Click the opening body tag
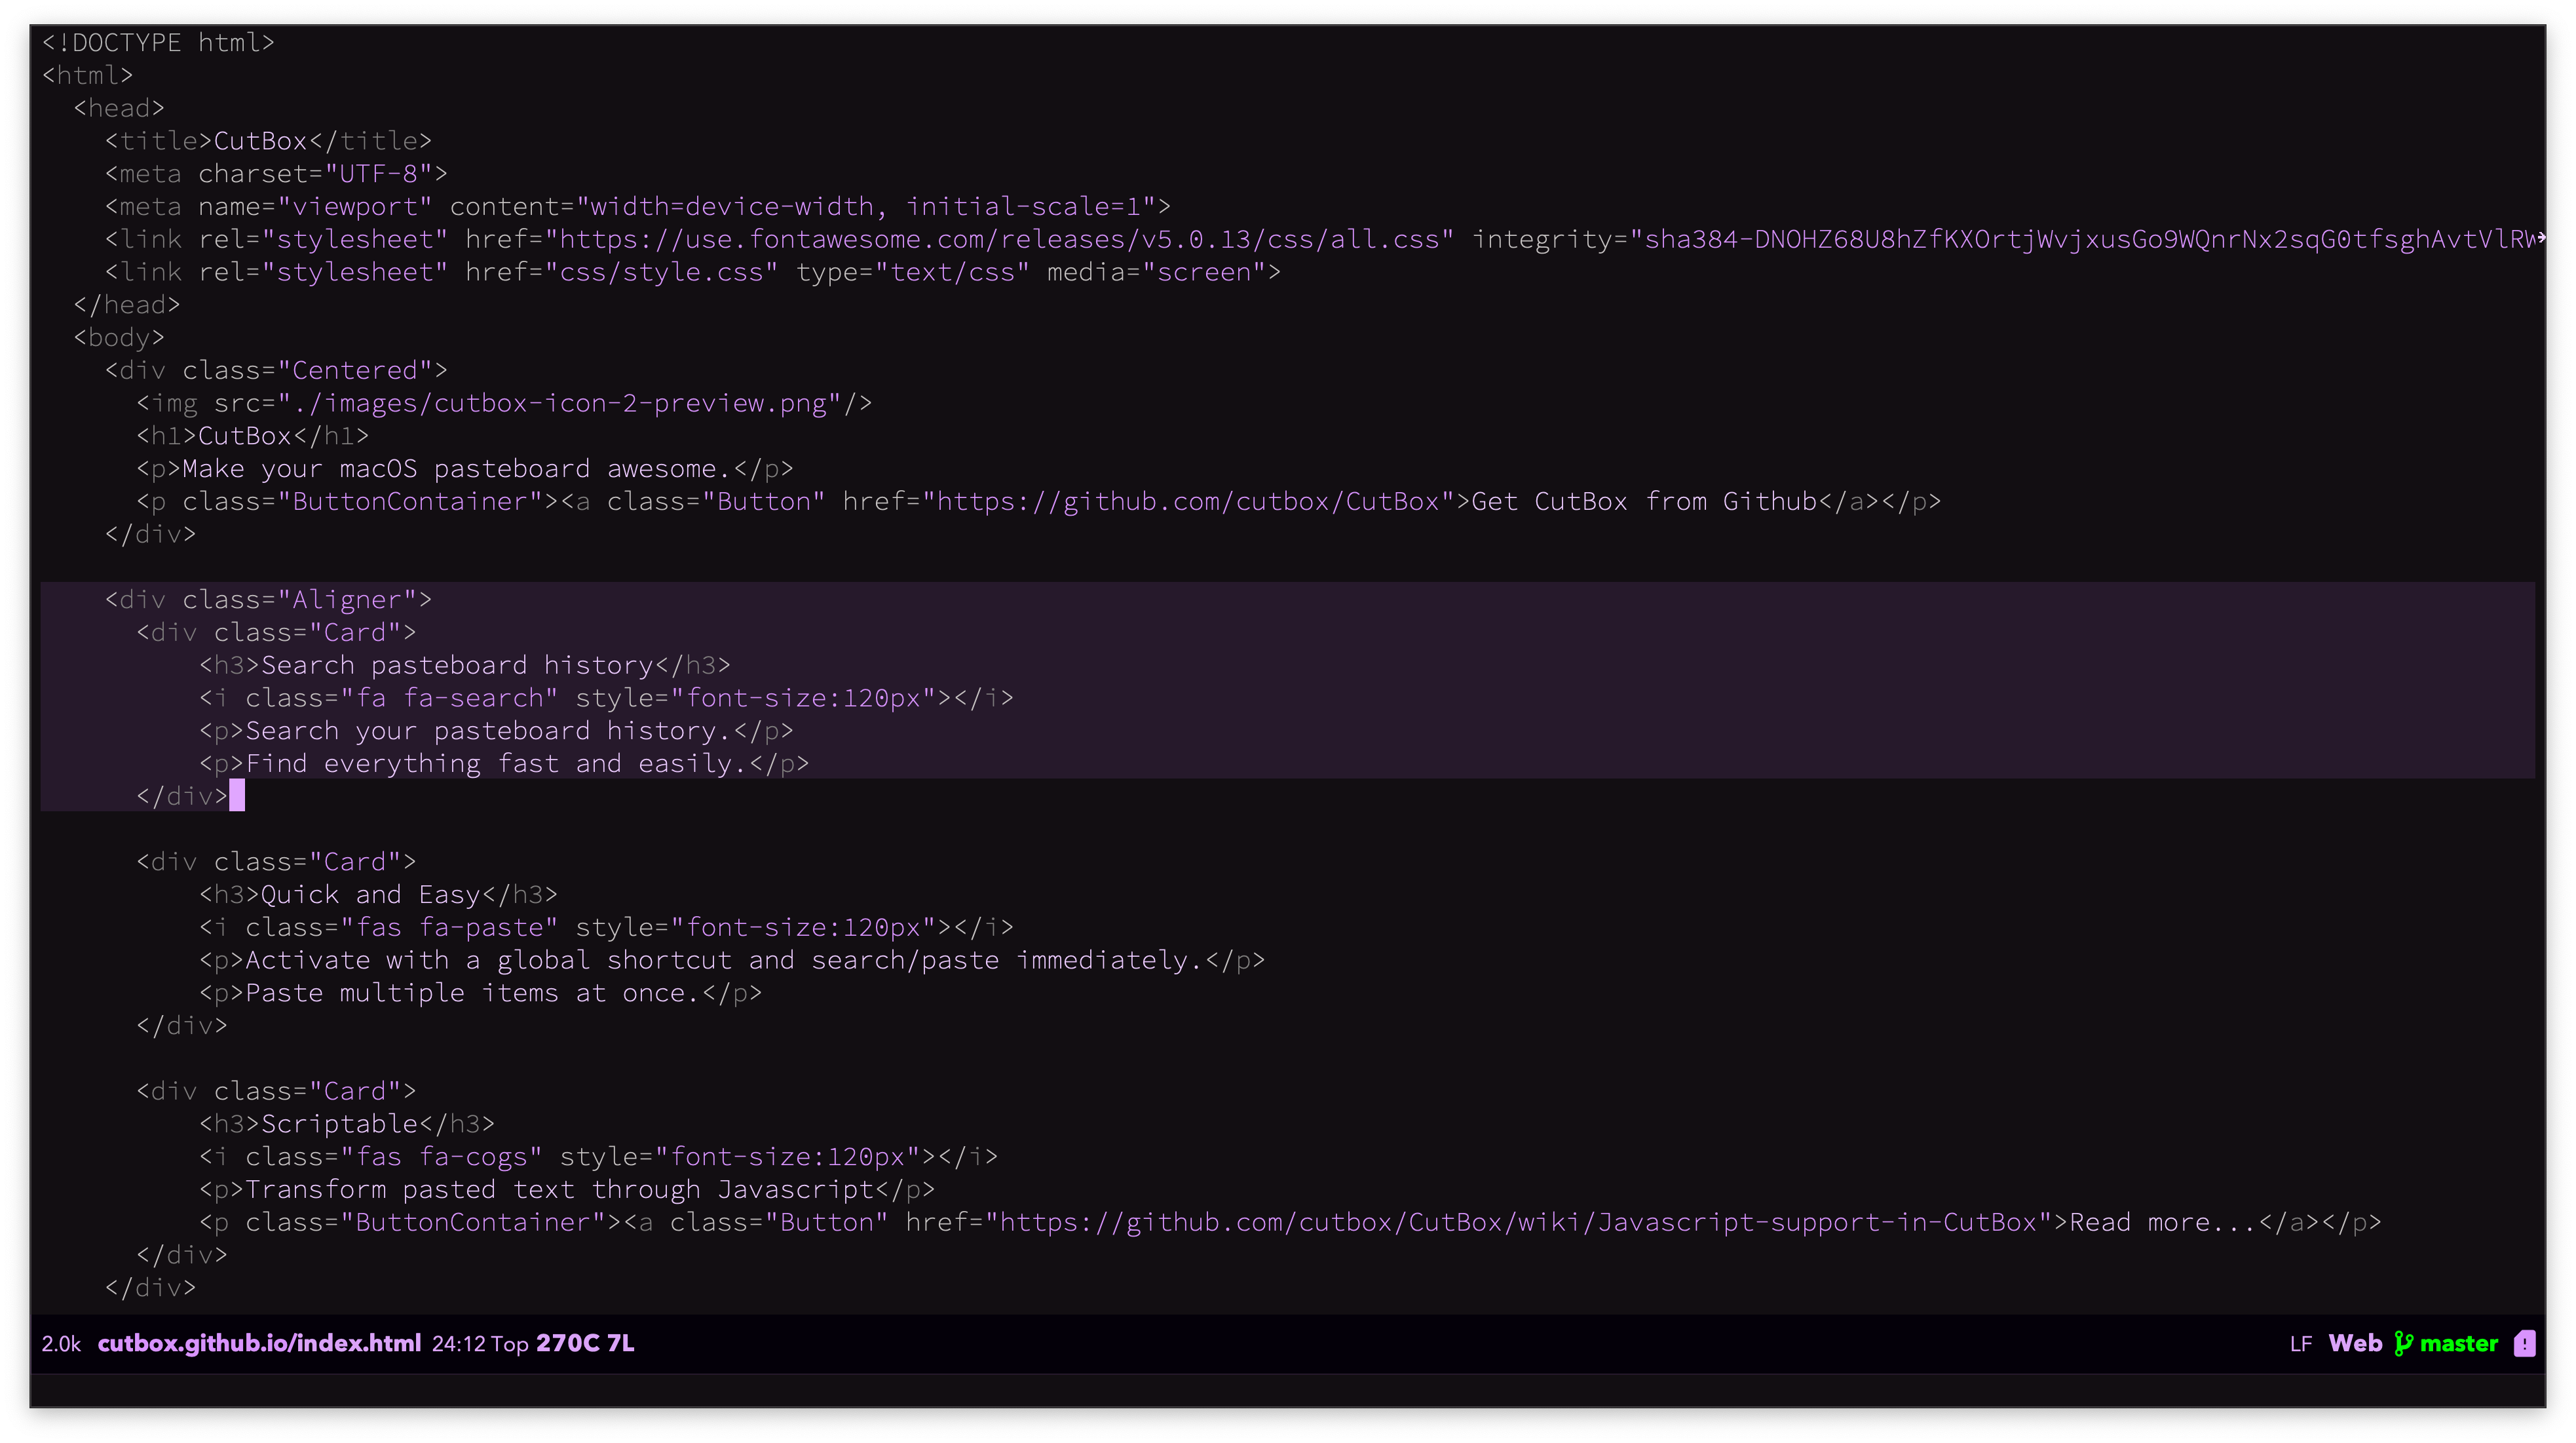 119,338
